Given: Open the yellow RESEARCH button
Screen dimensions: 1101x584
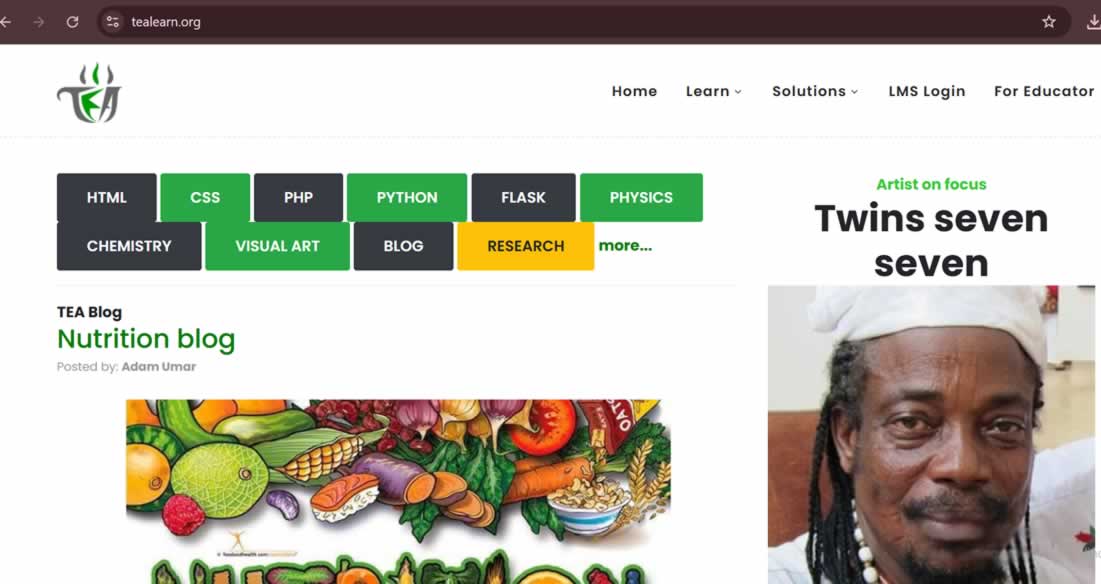Looking at the screenshot, I should 525,246.
